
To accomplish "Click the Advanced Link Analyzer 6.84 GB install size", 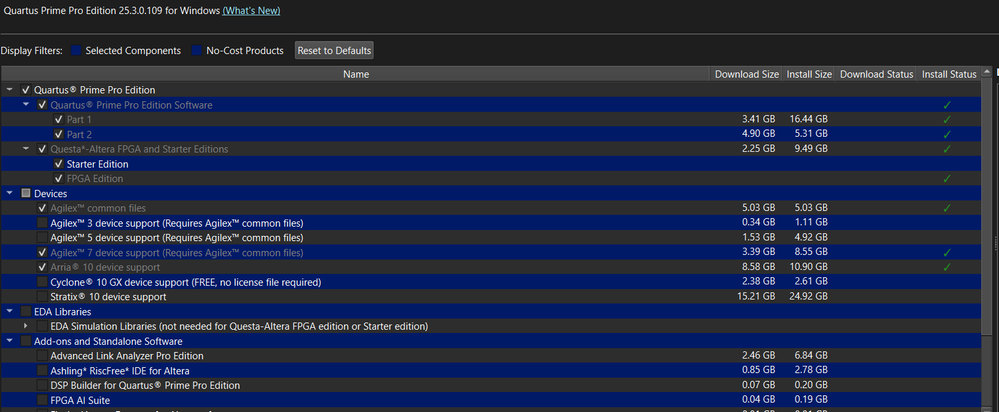I will 810,356.
